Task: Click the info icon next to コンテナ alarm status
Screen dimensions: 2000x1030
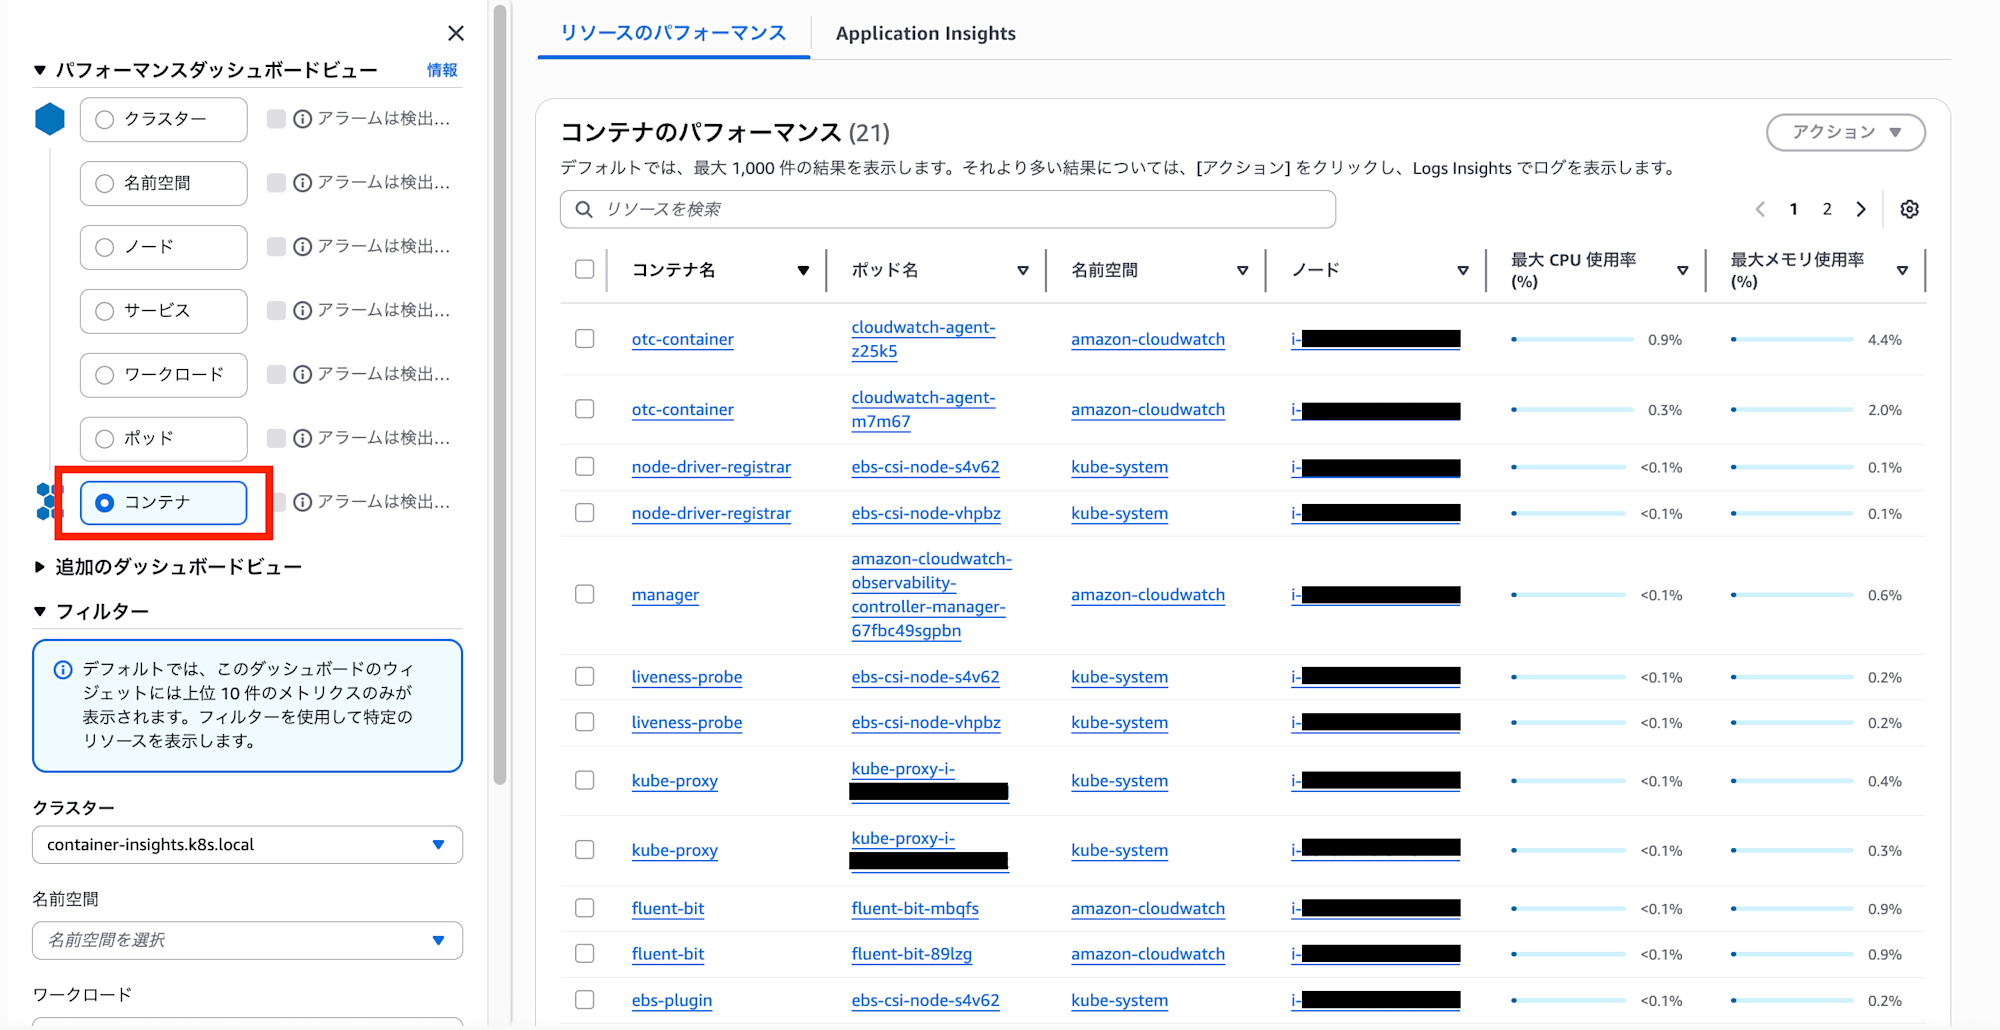Action: point(303,502)
